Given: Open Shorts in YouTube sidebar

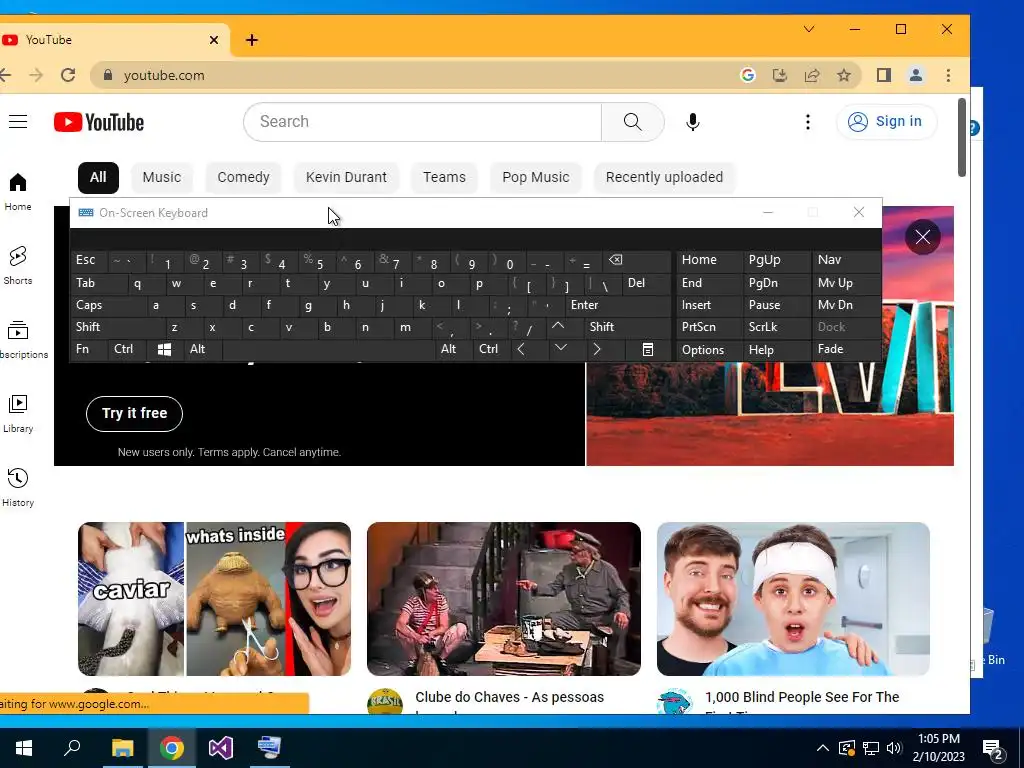Looking at the screenshot, I should point(18,266).
